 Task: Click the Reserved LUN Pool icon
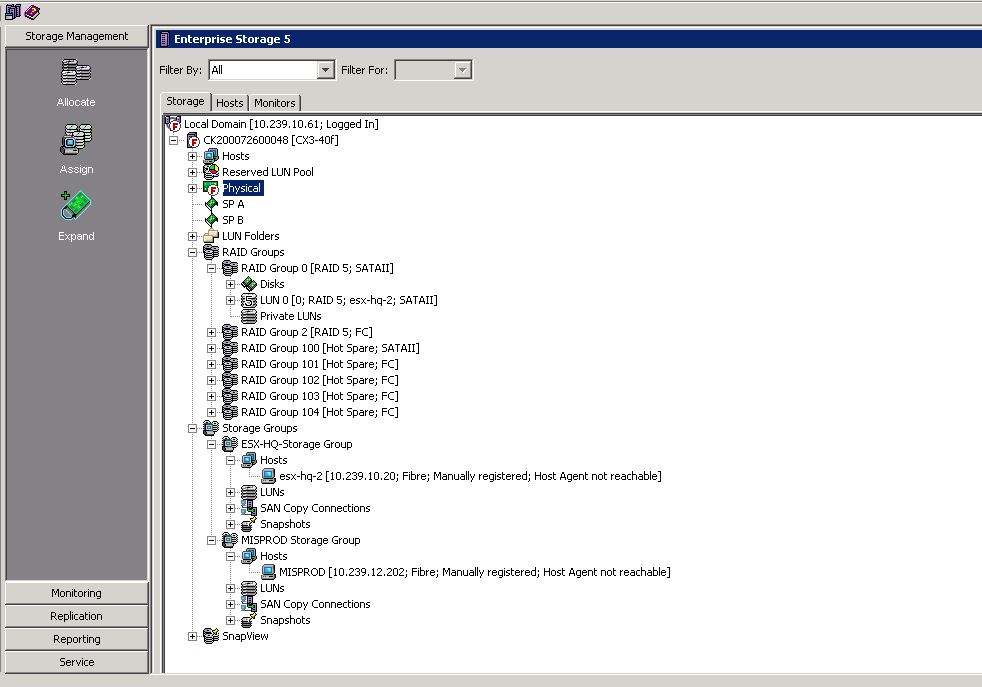pyautogui.click(x=211, y=172)
